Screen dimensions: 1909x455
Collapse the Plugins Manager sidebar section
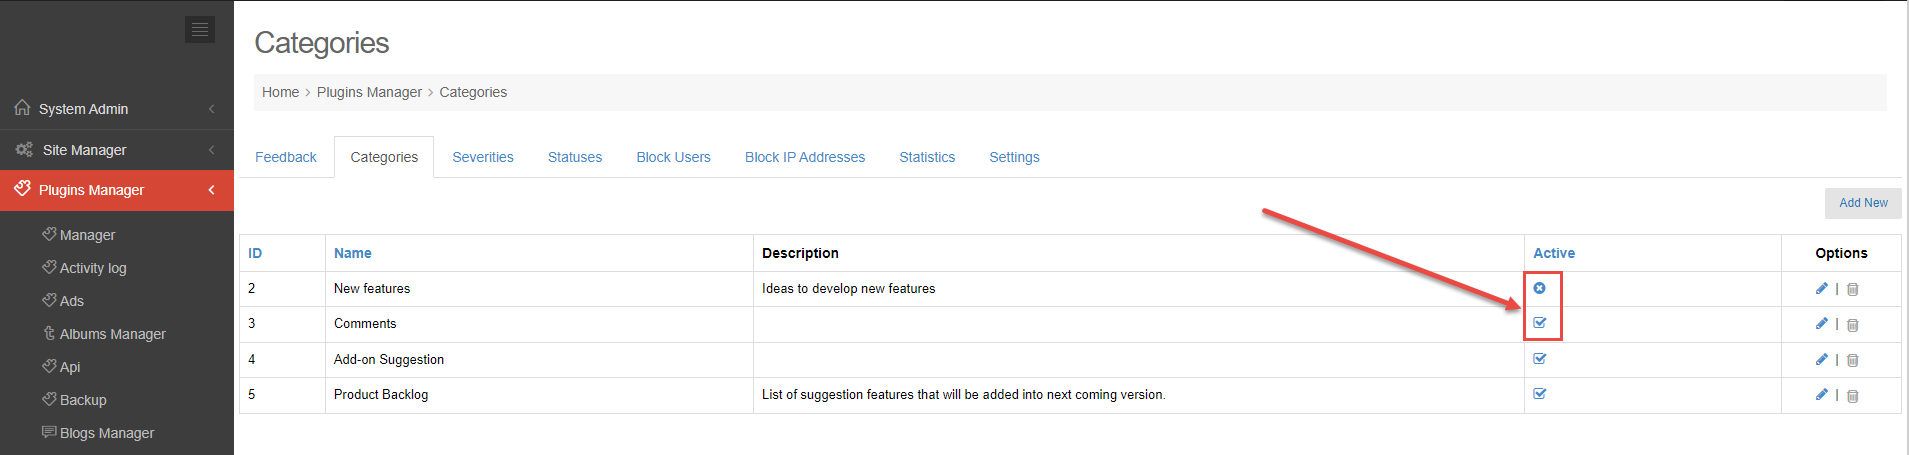pos(117,190)
